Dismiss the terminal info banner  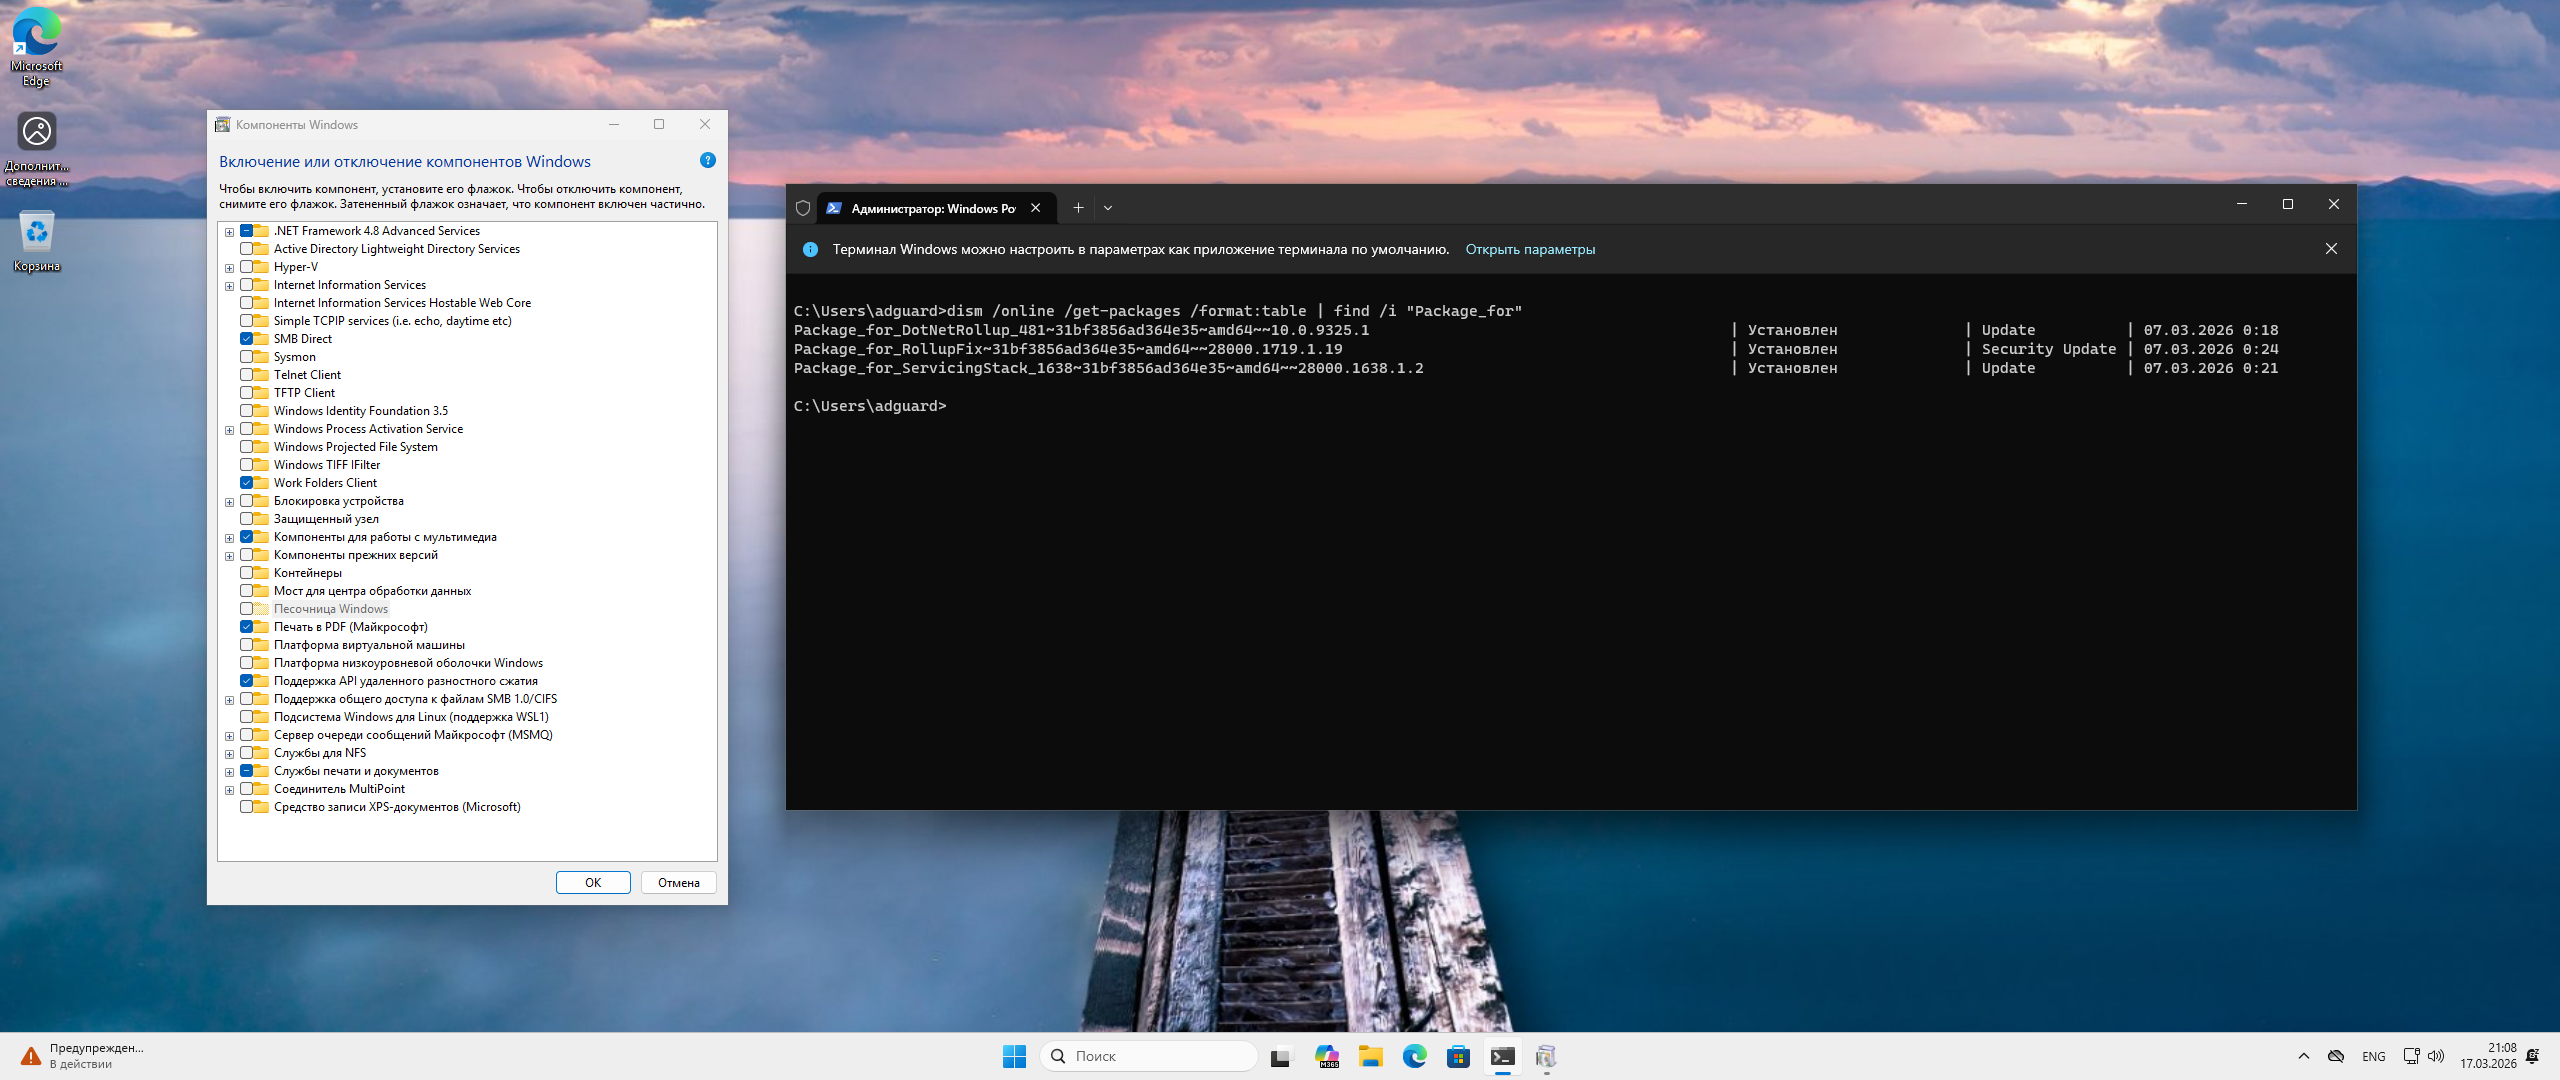click(2331, 249)
